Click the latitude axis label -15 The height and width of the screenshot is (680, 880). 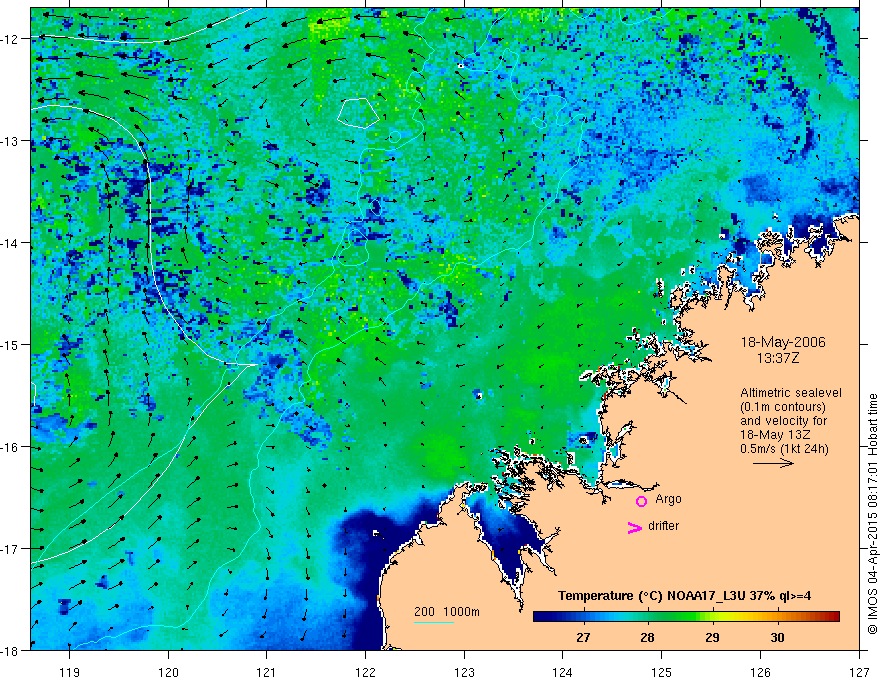pos(10,345)
